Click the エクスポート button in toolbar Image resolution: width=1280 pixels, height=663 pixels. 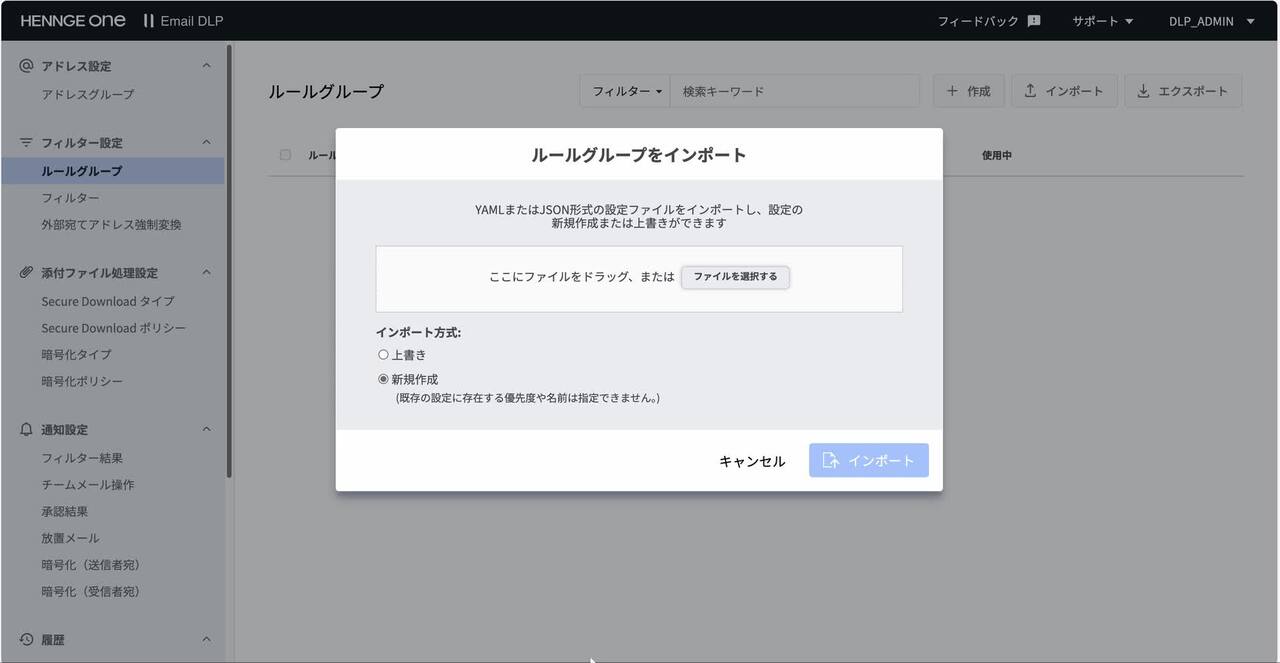[1183, 91]
